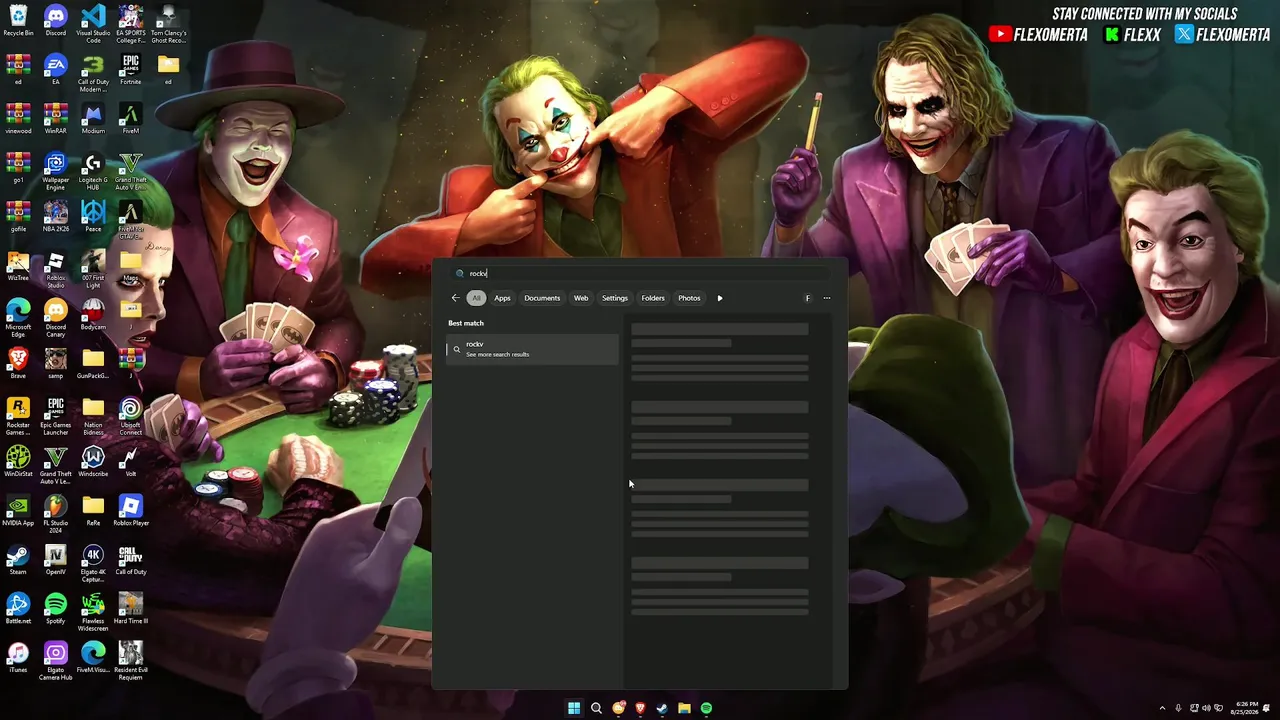Screen dimensions: 1280x720
Task: Select the WizTree desktop icon
Action: click(18, 265)
